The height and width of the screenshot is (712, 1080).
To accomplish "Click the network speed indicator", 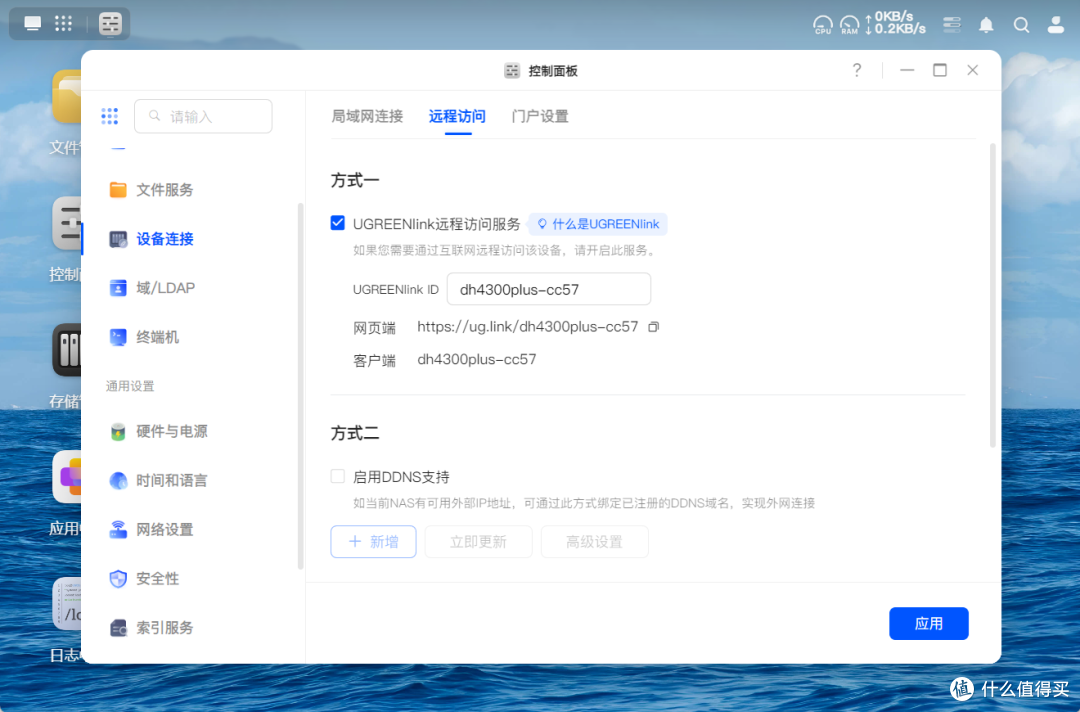I will coord(896,23).
